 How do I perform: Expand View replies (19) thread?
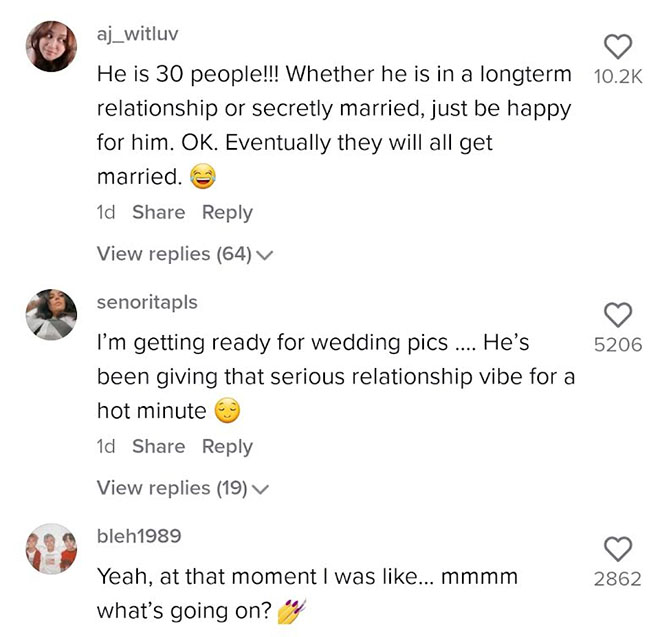click(182, 488)
